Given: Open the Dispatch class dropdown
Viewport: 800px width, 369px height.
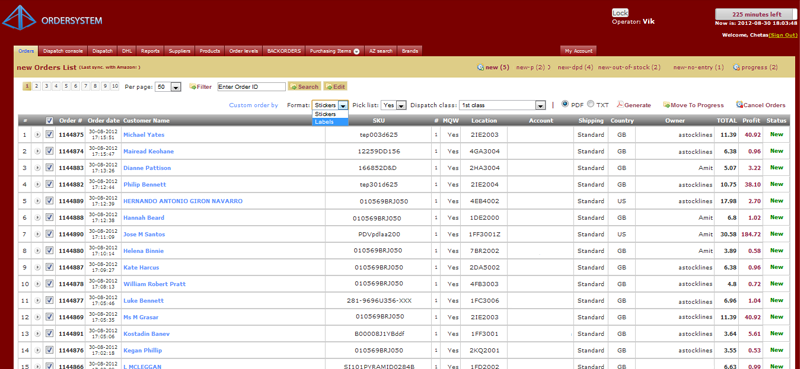Looking at the screenshot, I should (503, 105).
